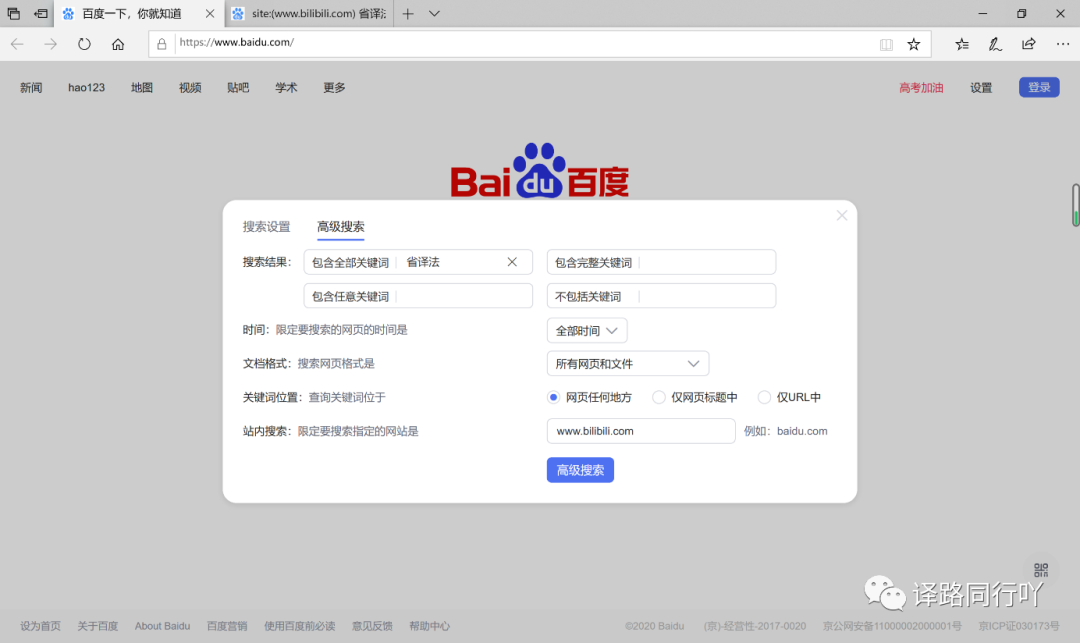The image size is (1080, 643).
Task: Open 地图 in top navigation
Action: pos(142,87)
